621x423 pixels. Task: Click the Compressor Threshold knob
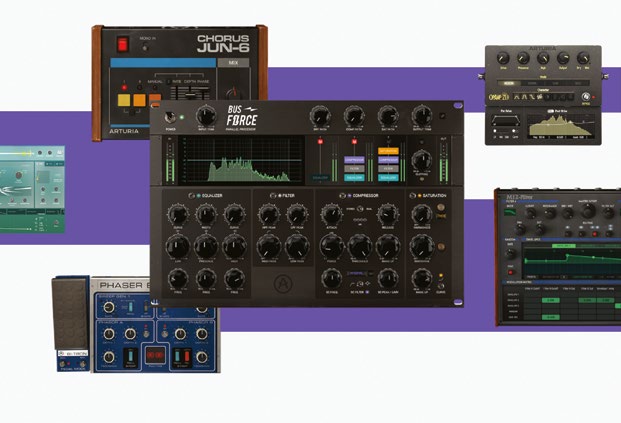360,247
